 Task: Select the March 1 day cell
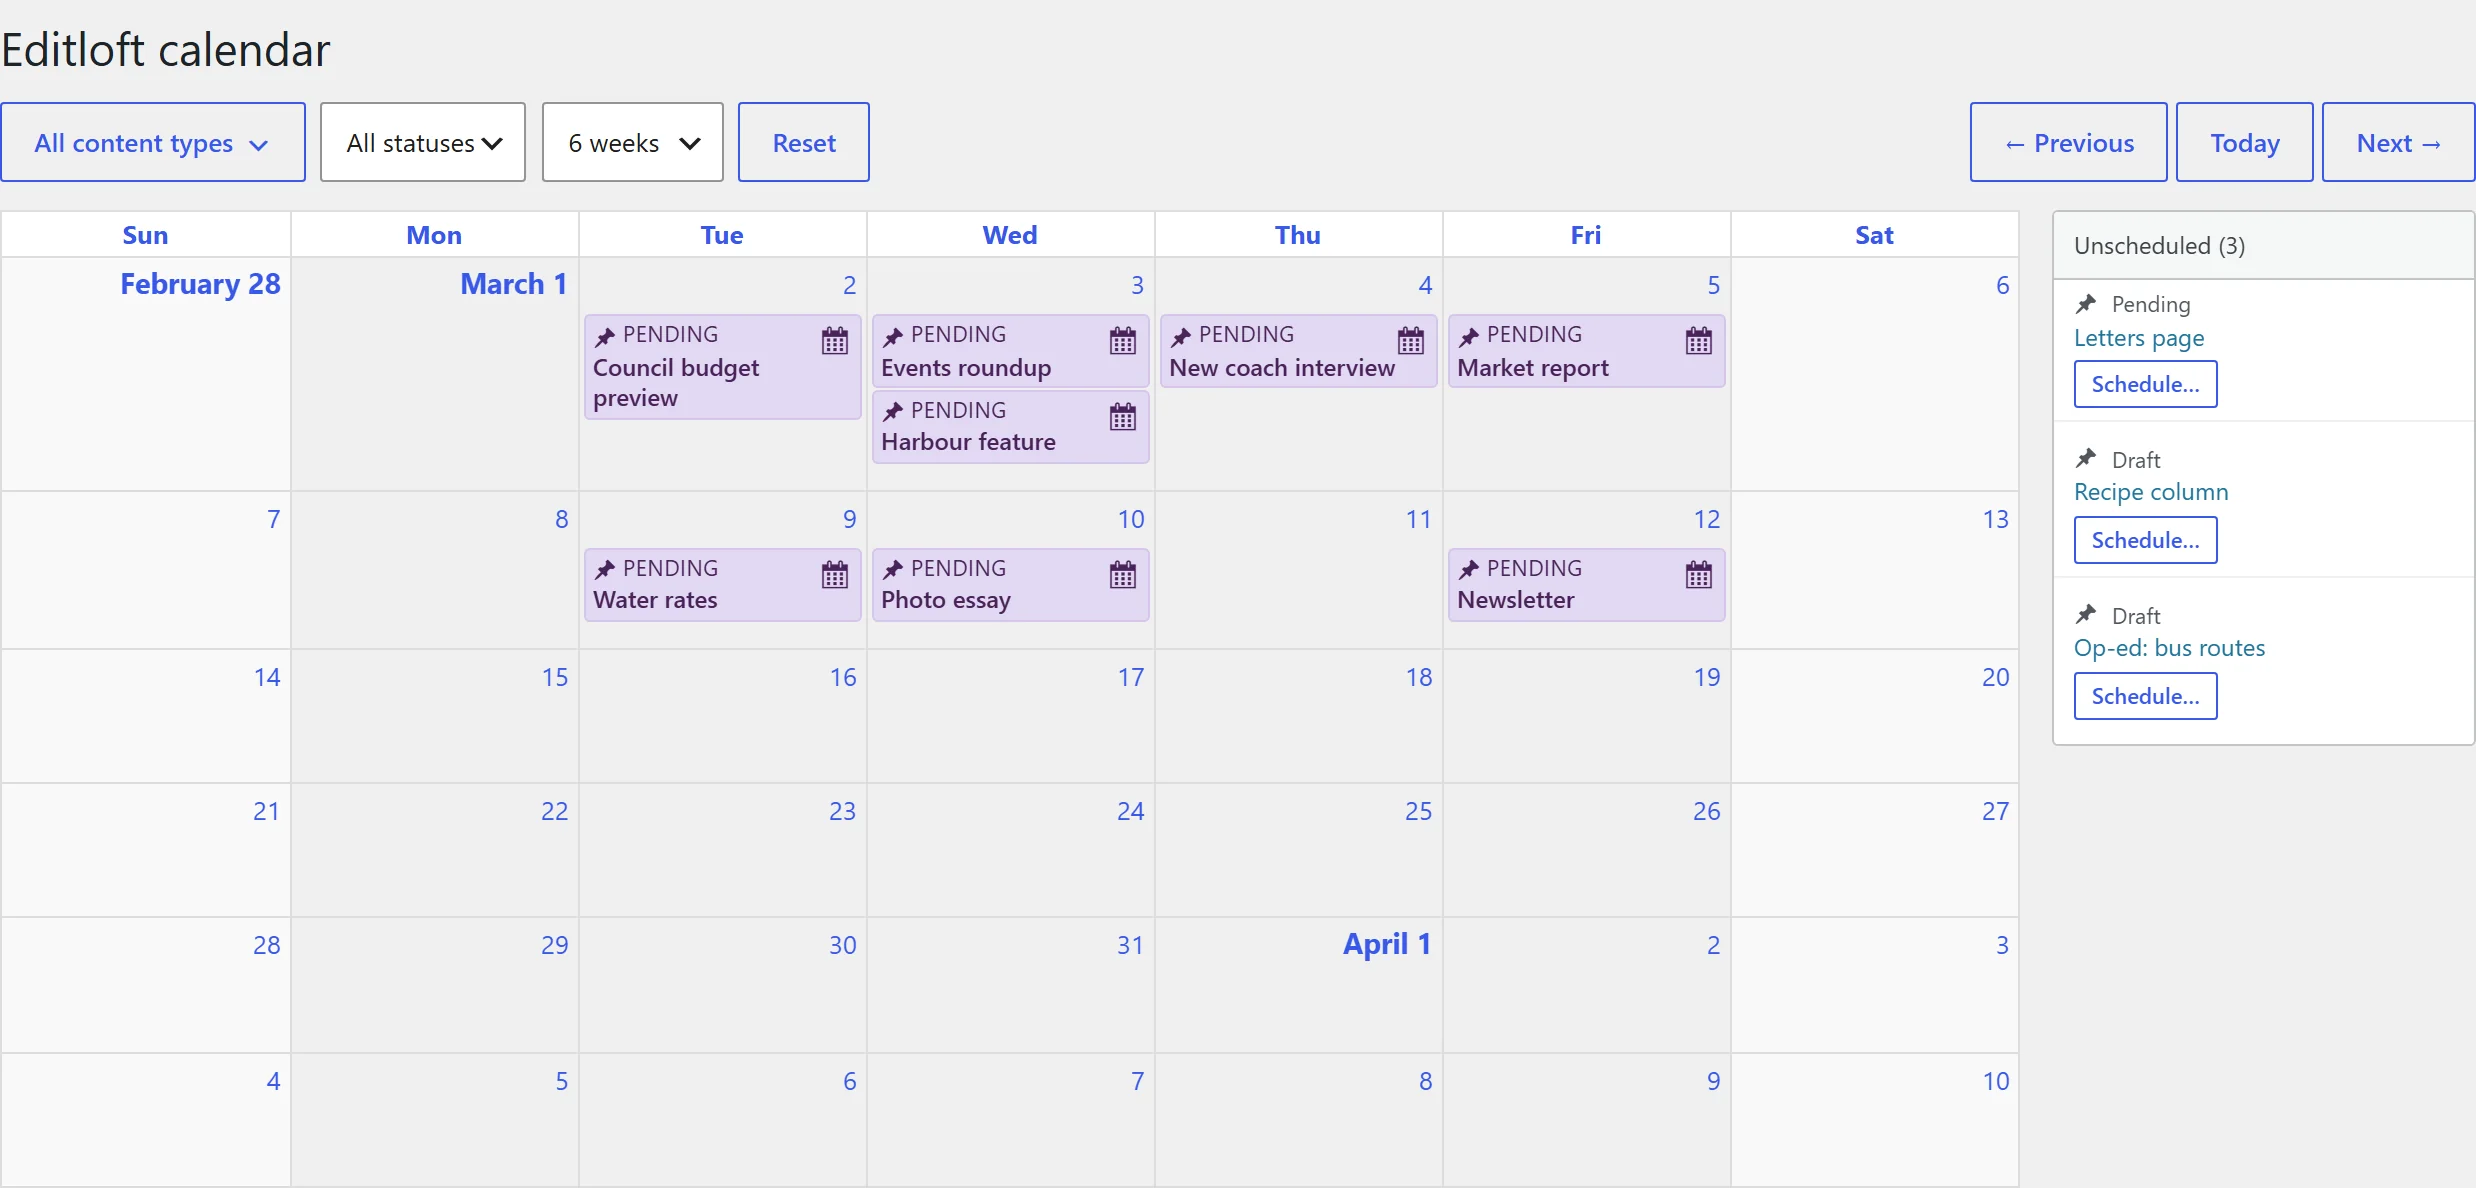click(435, 374)
